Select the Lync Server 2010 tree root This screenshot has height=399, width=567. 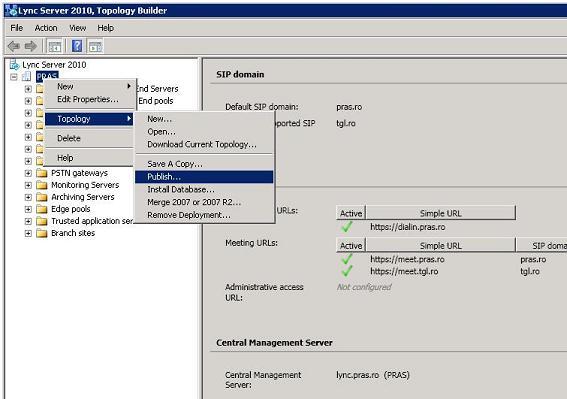coord(54,65)
